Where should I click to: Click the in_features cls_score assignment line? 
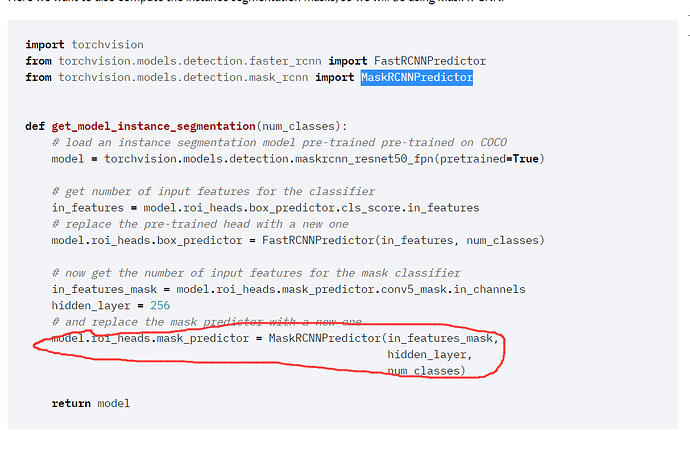(x=265, y=208)
